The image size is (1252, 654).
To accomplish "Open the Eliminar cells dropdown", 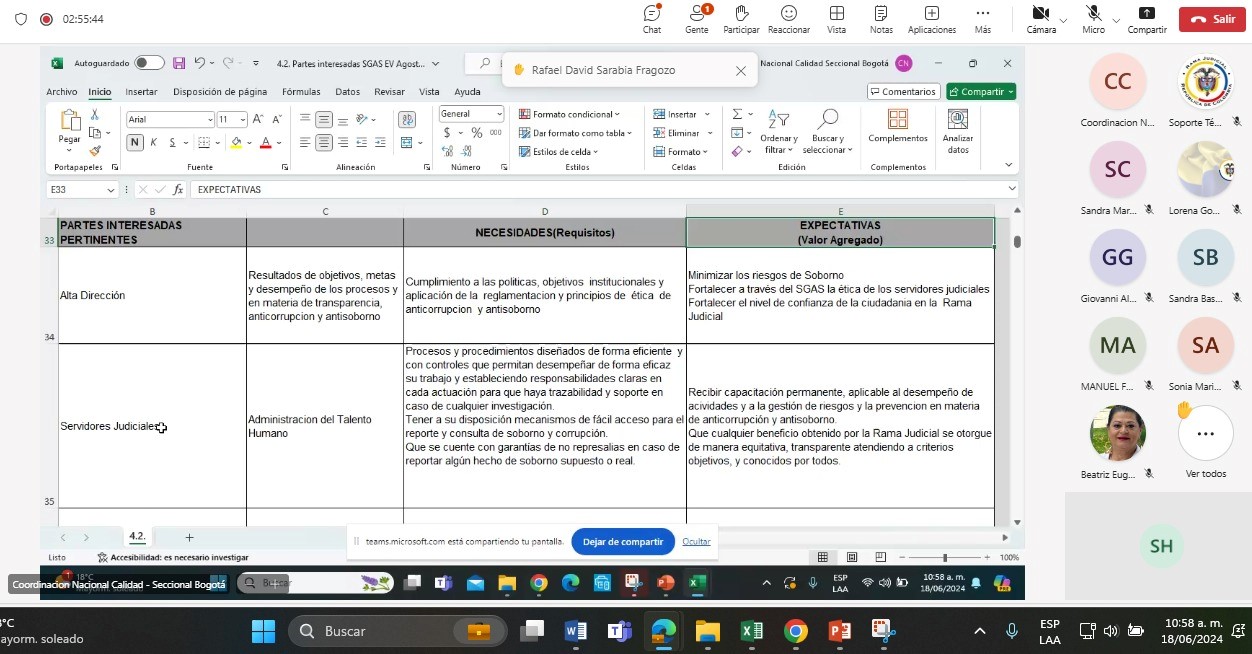I will 682,133.
